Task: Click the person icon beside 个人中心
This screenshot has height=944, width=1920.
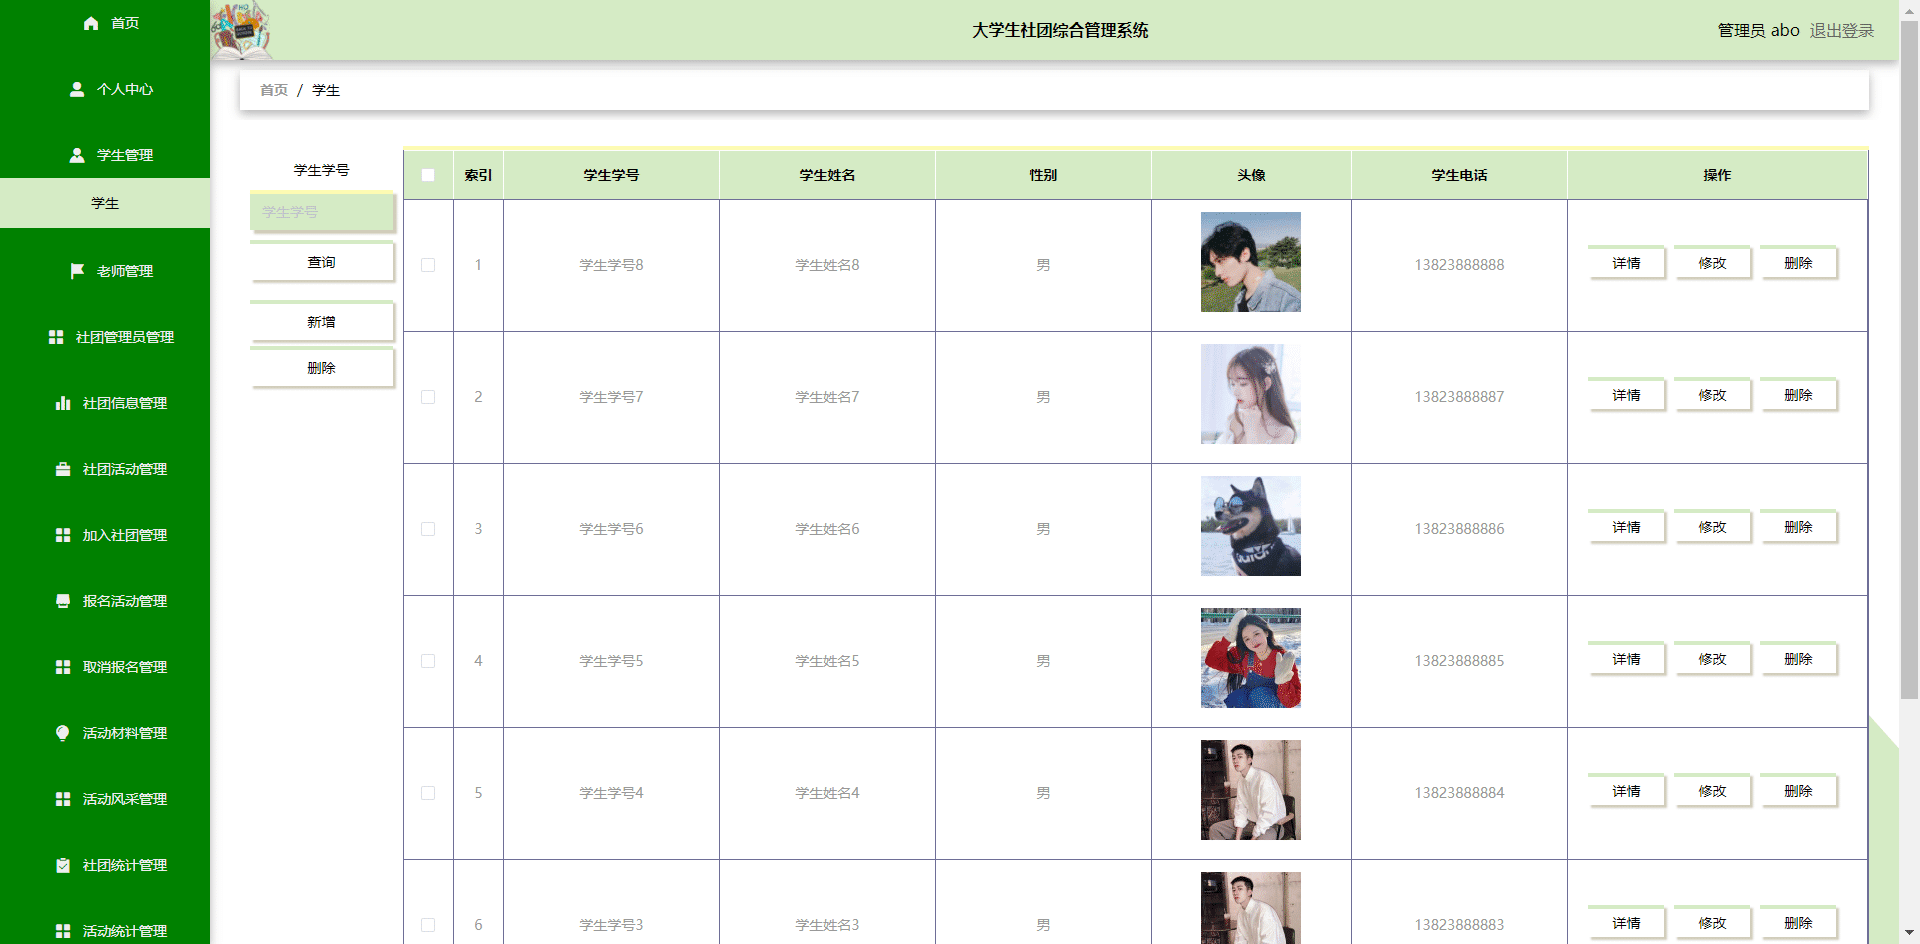Action: (x=77, y=89)
